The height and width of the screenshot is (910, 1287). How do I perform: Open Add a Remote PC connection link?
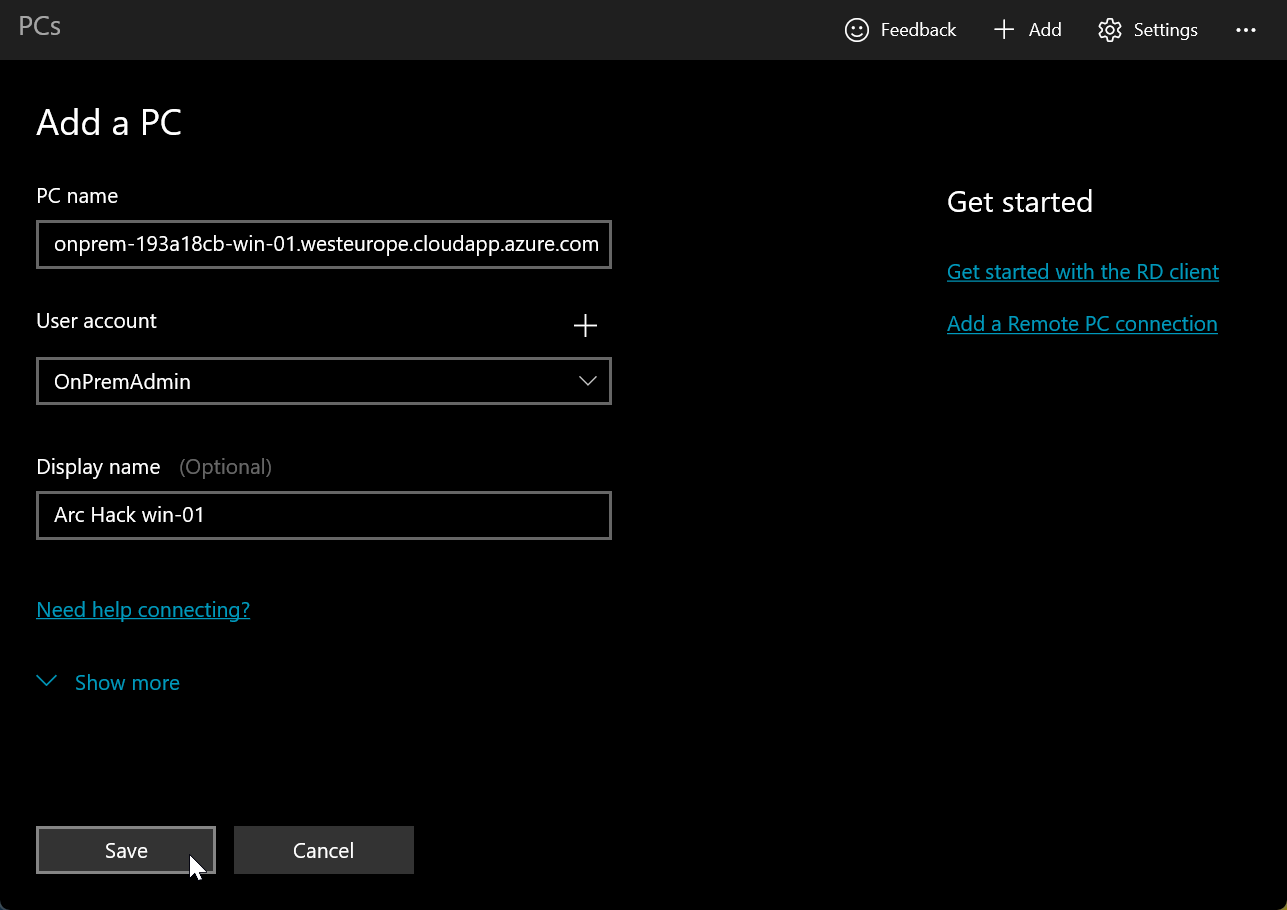[1082, 323]
